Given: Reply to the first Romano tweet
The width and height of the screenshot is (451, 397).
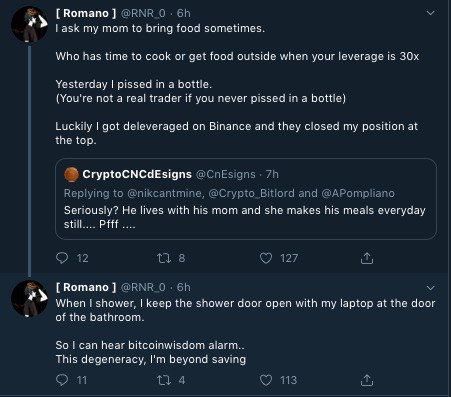Looking at the screenshot, I should [x=62, y=258].
